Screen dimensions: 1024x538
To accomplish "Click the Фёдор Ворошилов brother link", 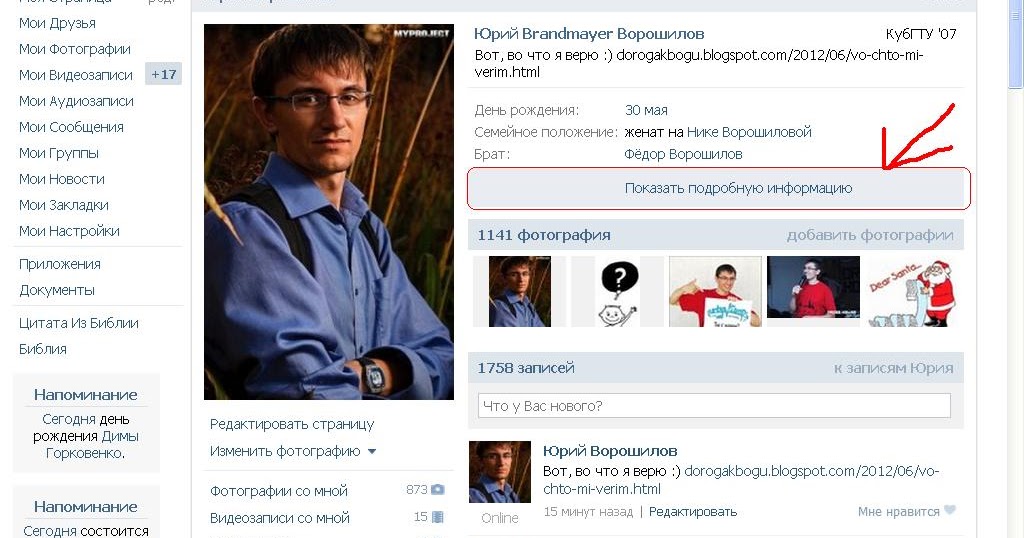I will point(683,155).
